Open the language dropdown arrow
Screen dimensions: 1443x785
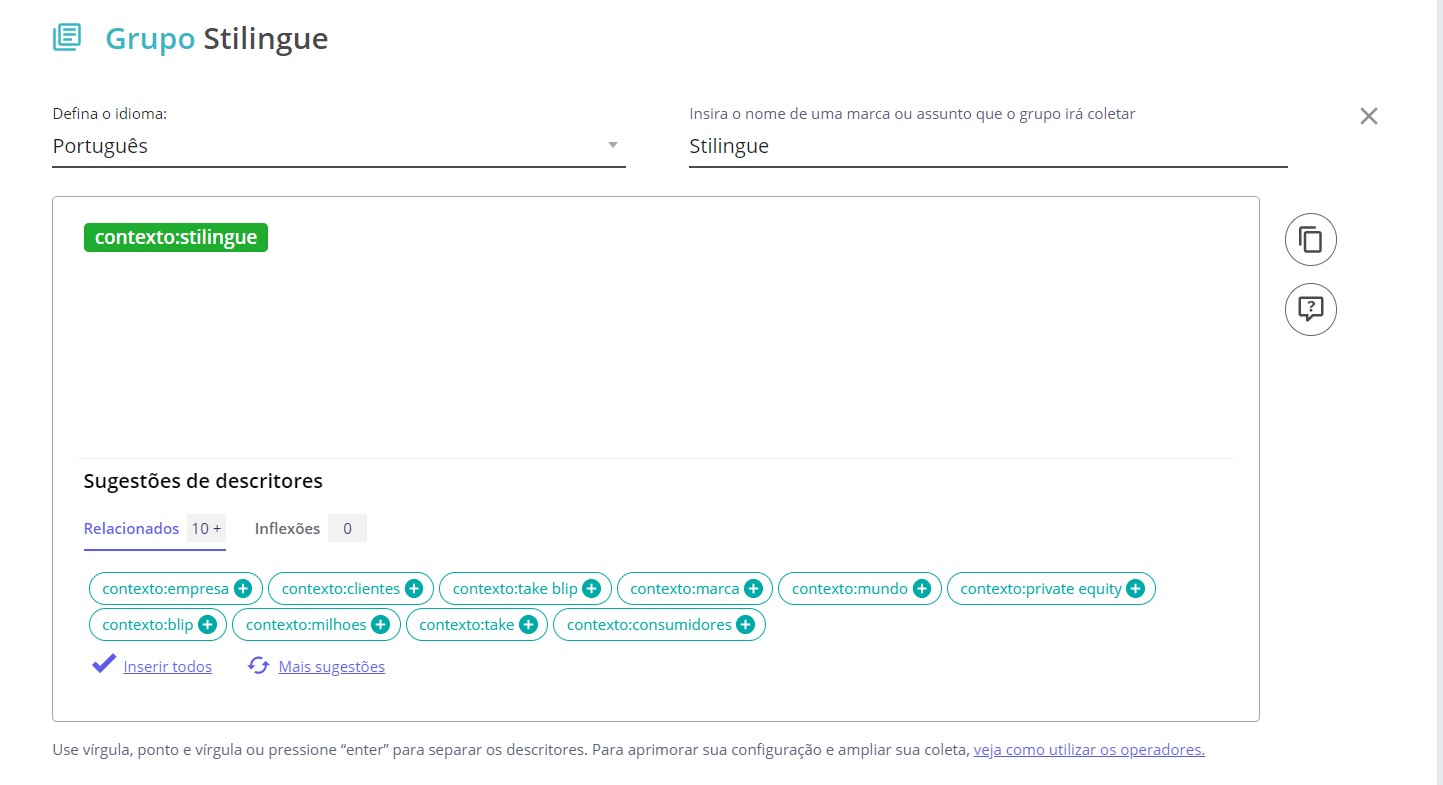point(613,146)
